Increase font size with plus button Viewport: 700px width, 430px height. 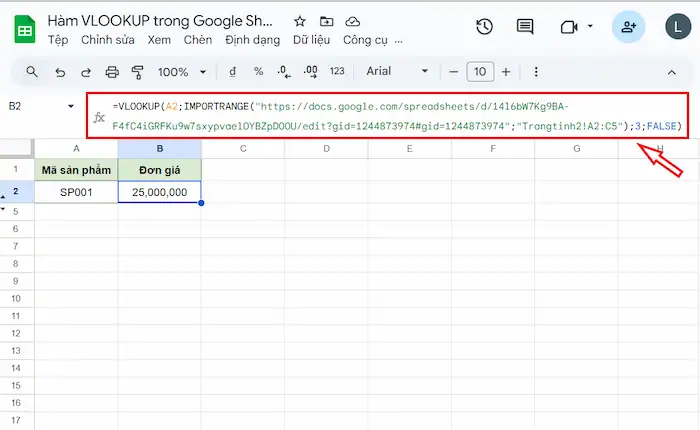[x=506, y=72]
